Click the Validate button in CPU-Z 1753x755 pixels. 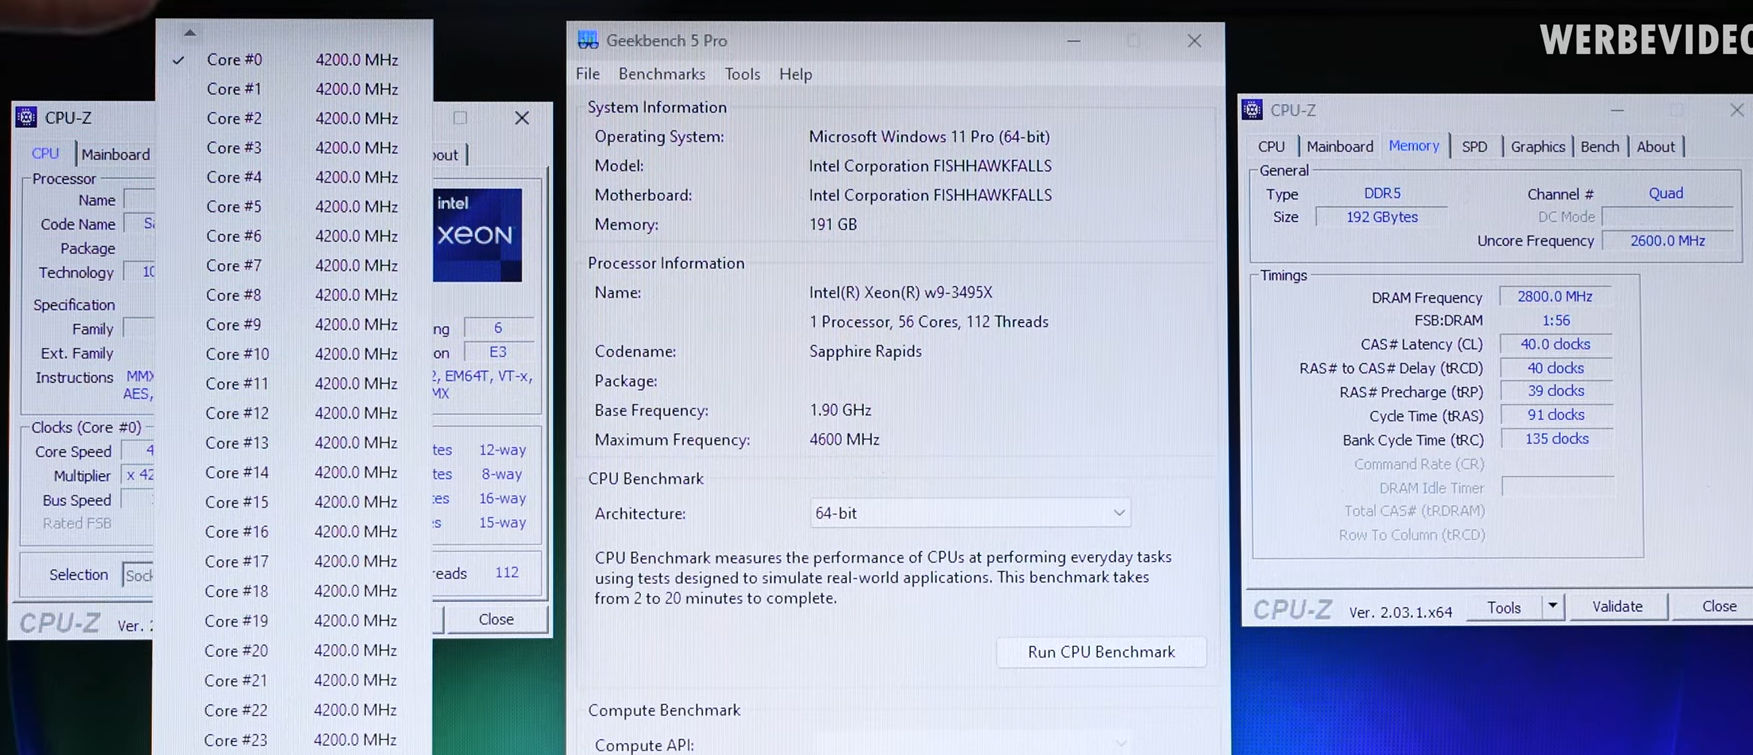pyautogui.click(x=1617, y=607)
